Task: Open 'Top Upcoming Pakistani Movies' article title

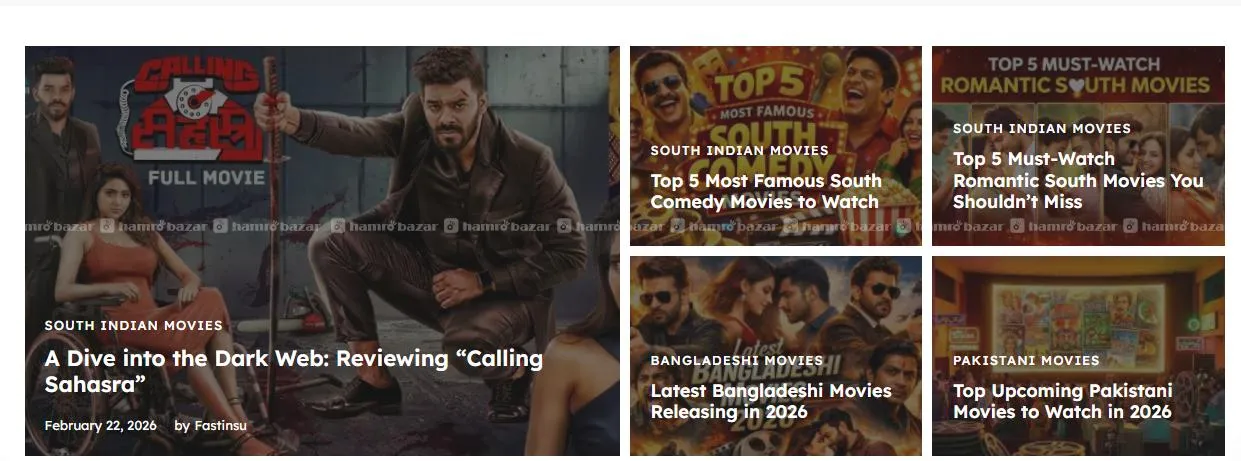Action: coord(1062,401)
